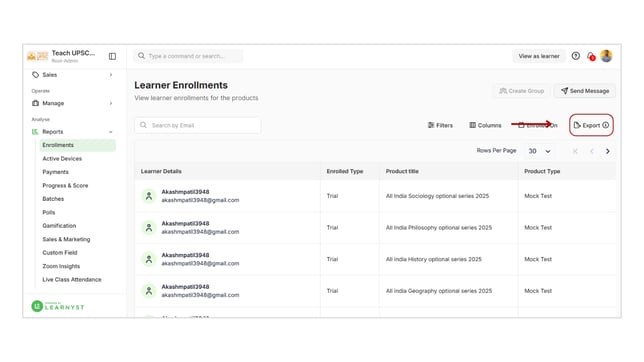Image resolution: width=644 pixels, height=362 pixels.
Task: Click the Product Type column header
Action: click(542, 171)
